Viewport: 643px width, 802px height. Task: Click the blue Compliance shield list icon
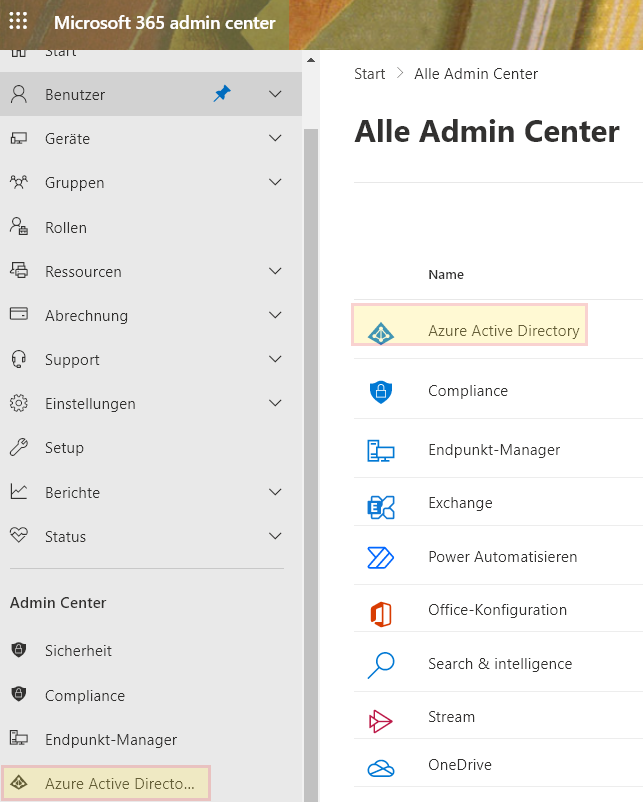click(381, 392)
